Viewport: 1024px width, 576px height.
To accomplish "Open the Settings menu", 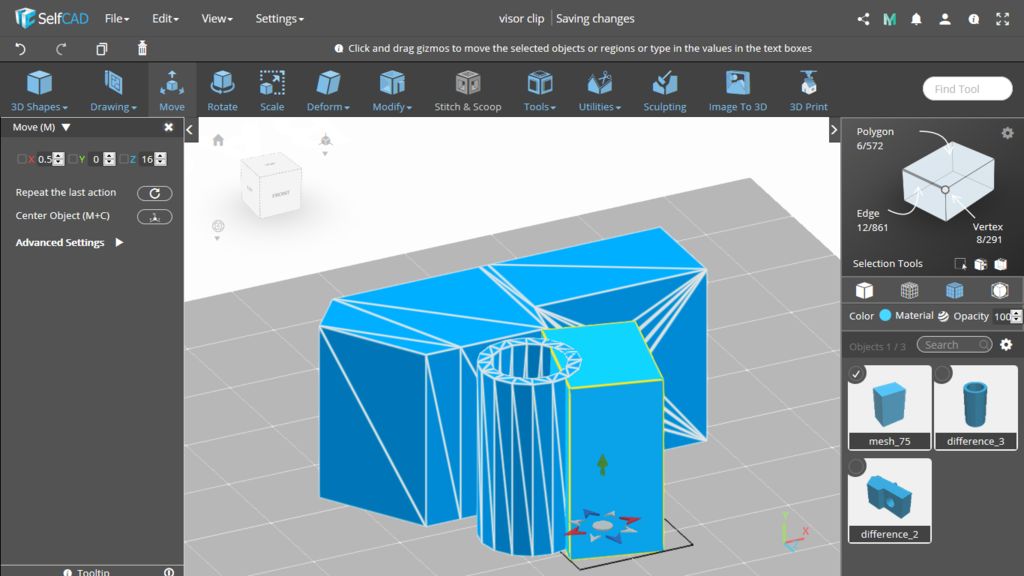I will click(x=279, y=18).
